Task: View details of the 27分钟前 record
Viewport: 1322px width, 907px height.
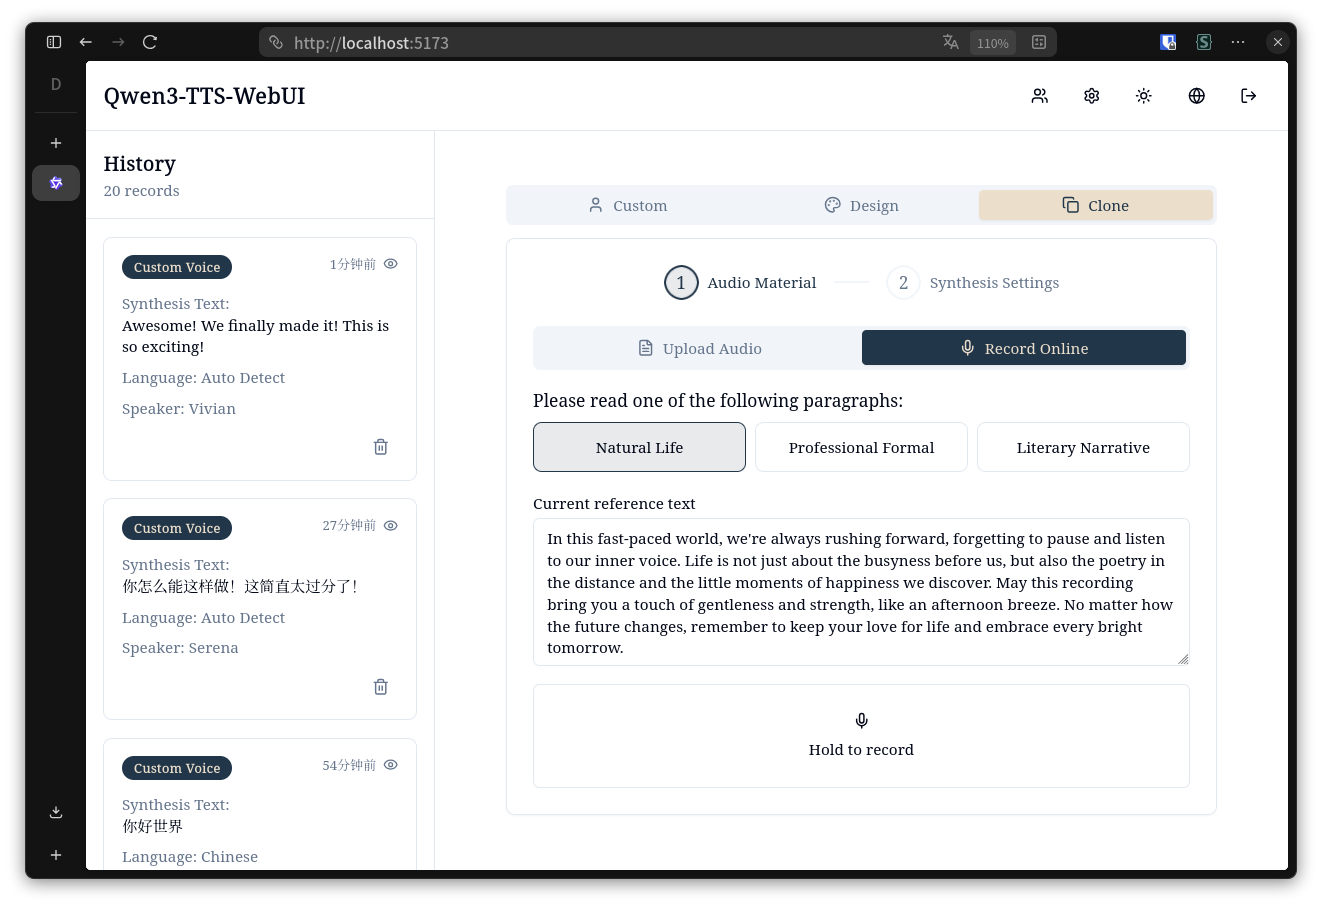Action: pos(391,525)
